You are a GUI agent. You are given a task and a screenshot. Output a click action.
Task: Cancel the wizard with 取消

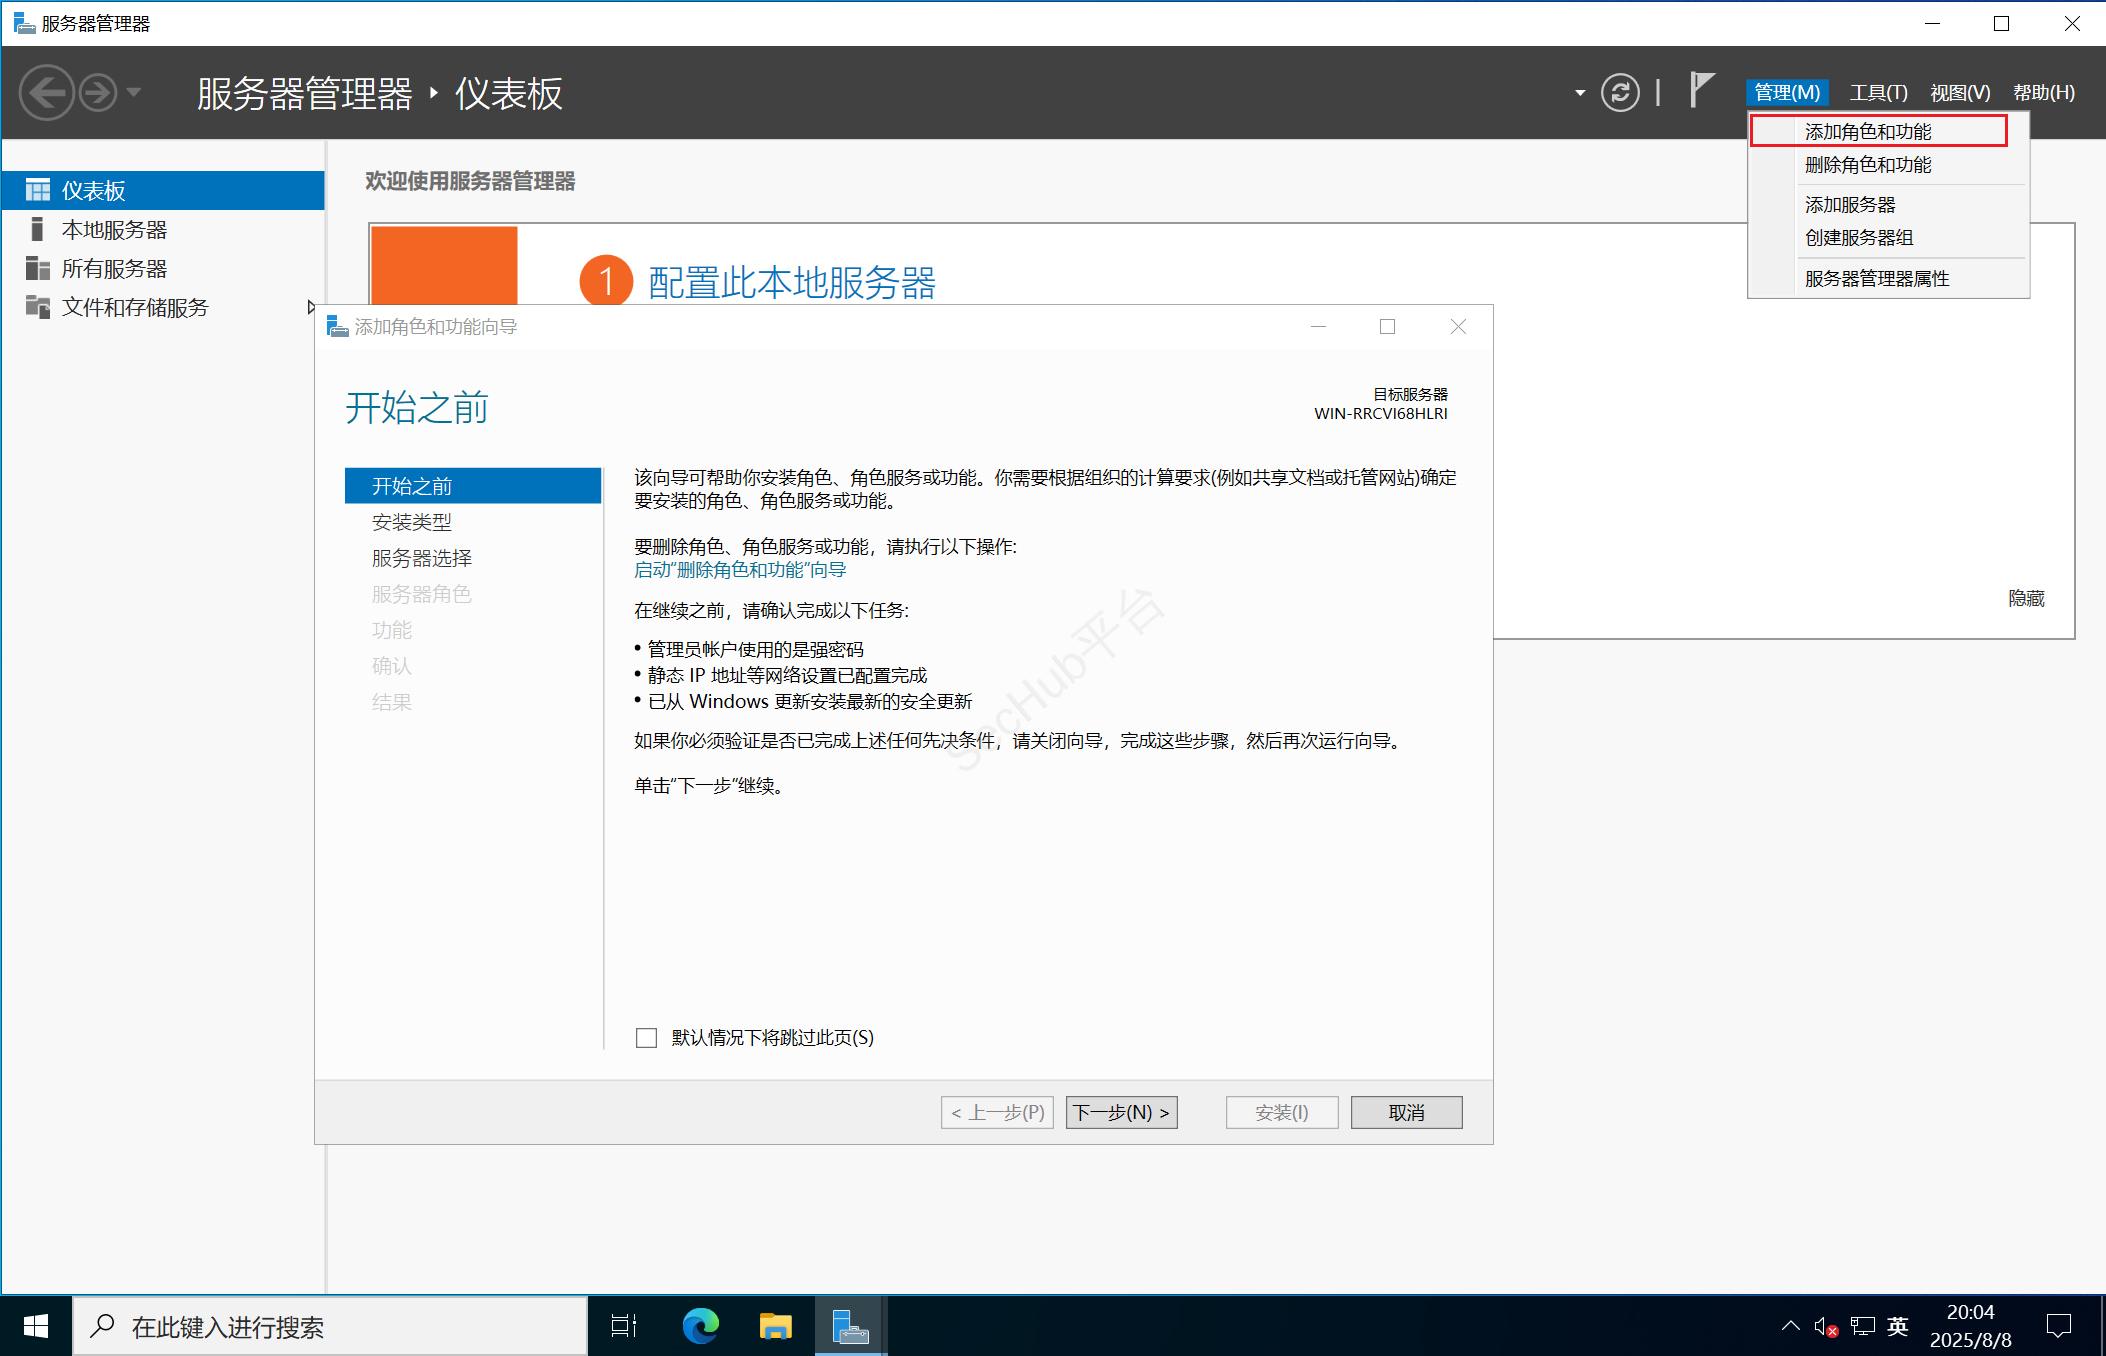pyautogui.click(x=1406, y=1112)
